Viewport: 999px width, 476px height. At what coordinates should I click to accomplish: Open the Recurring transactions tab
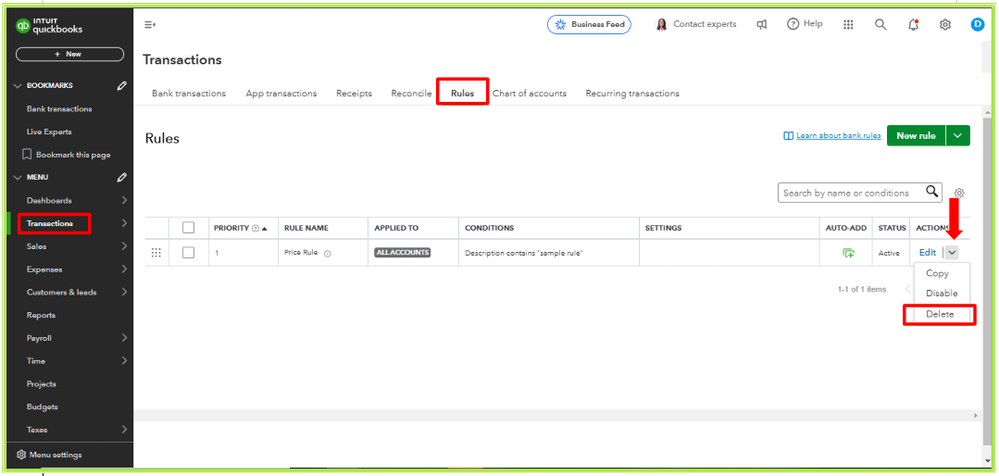point(632,93)
